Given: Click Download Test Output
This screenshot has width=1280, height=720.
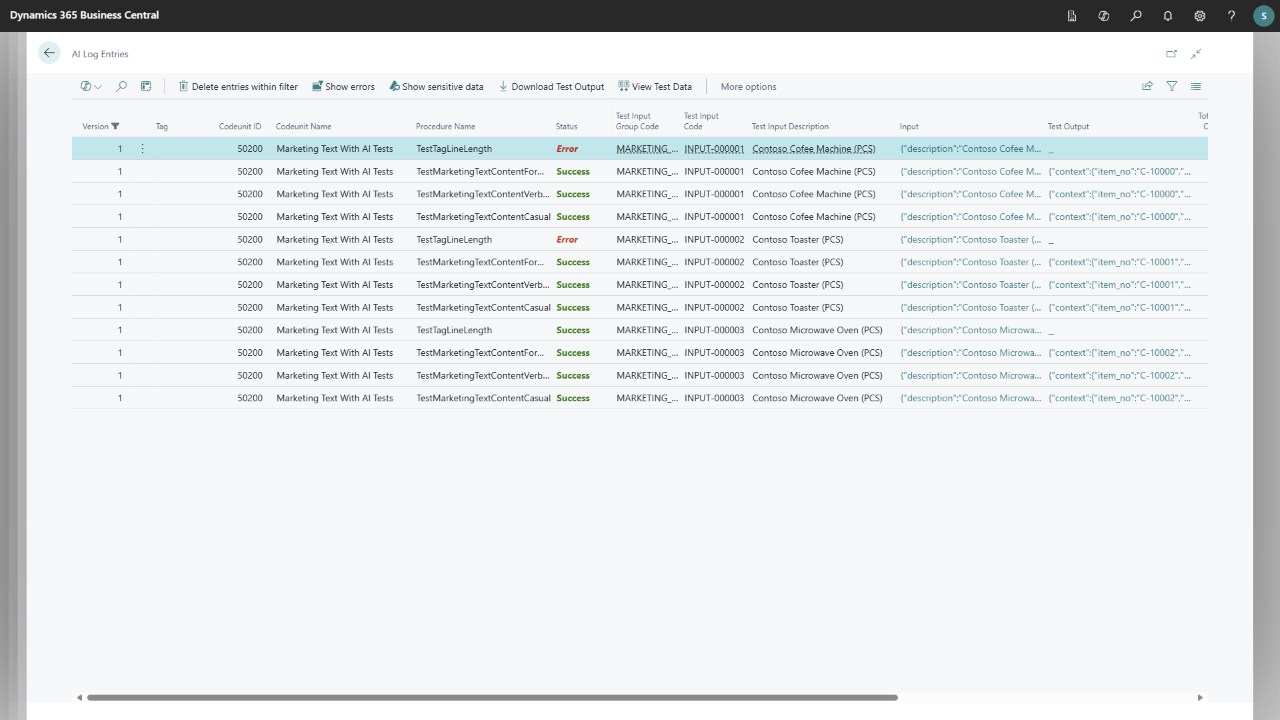Looking at the screenshot, I should click(551, 86).
